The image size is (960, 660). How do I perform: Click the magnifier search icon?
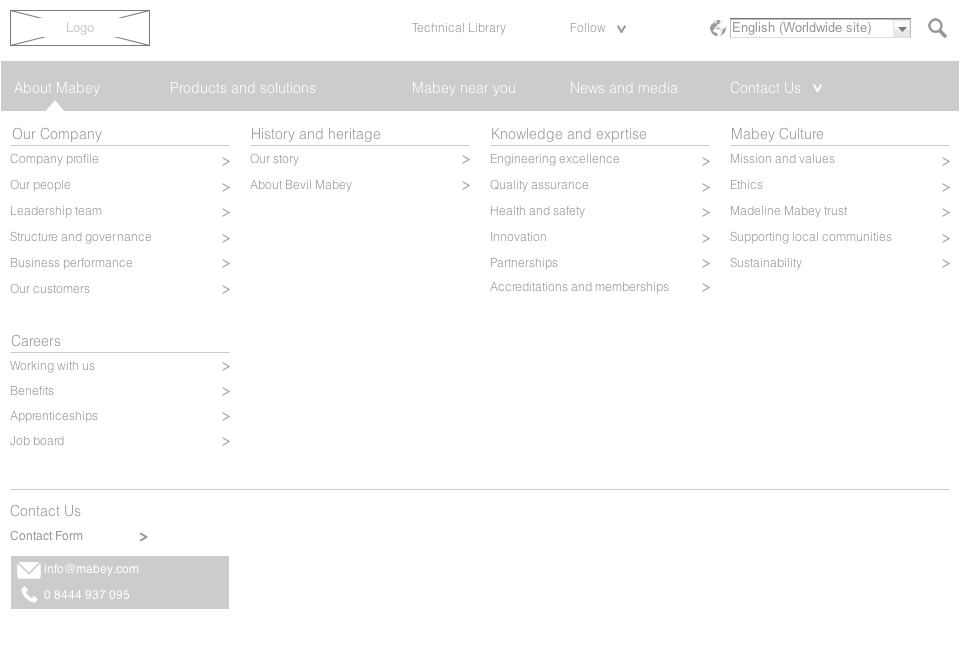click(x=937, y=28)
